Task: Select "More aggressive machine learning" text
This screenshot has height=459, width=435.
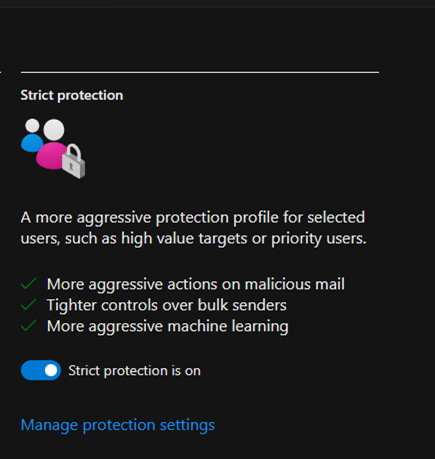Action: (168, 326)
